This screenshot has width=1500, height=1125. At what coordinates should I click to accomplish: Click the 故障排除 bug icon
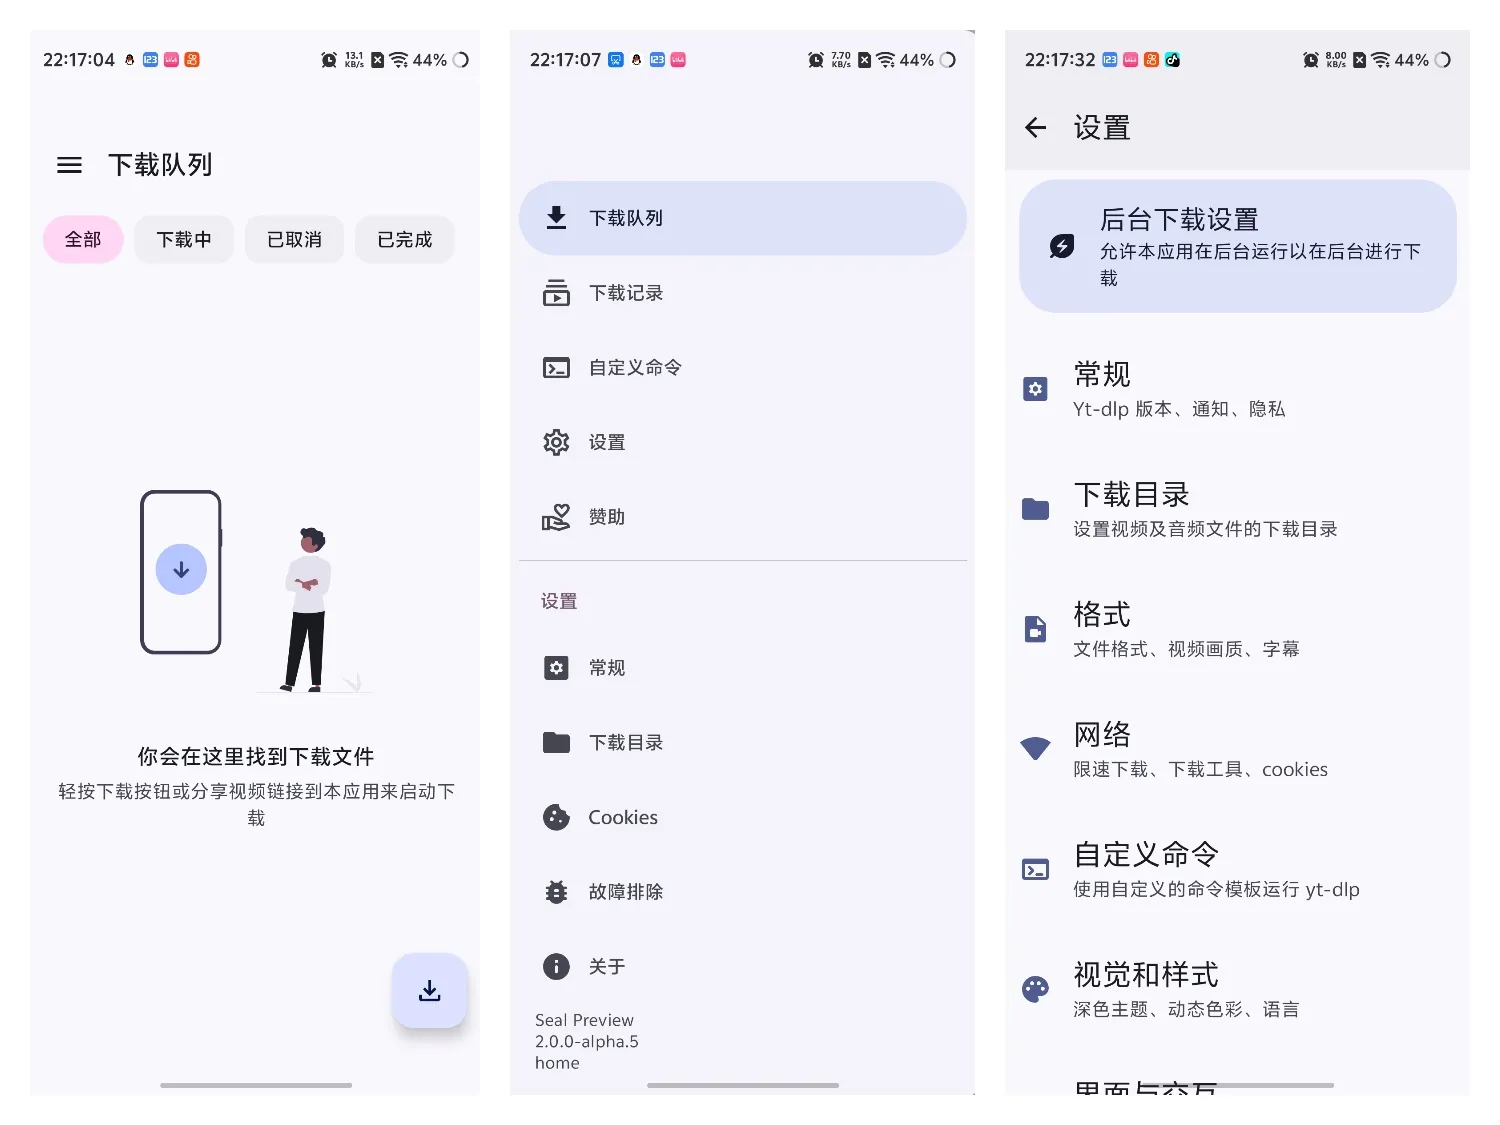click(556, 892)
